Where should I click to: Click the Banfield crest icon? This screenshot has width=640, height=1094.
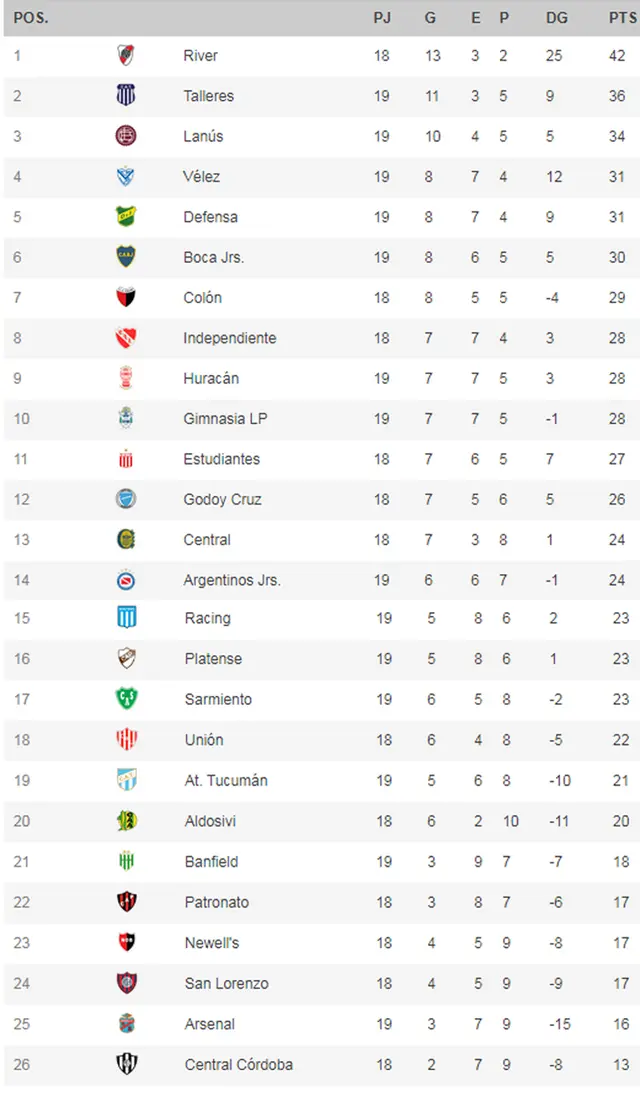pyautogui.click(x=126, y=861)
